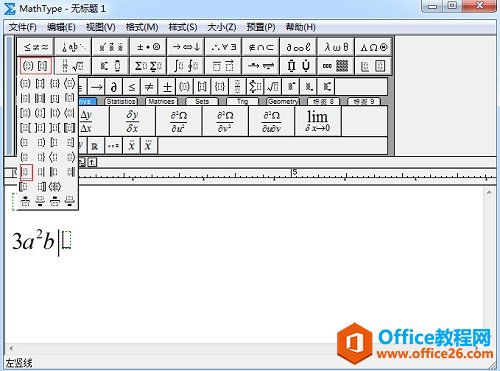Image resolution: width=500 pixels, height=371 pixels.
Task: Insert plus-minus sign from small bar
Action: tap(167, 87)
